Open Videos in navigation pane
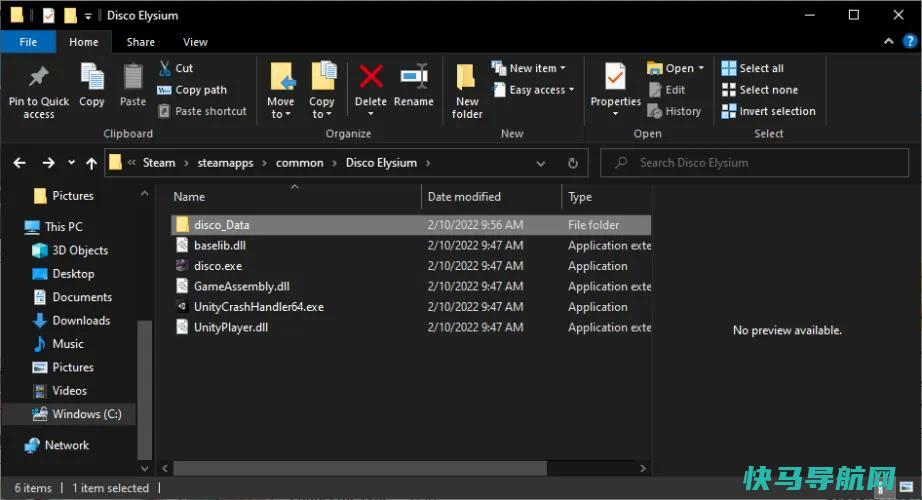The image size is (922, 500). point(60,391)
